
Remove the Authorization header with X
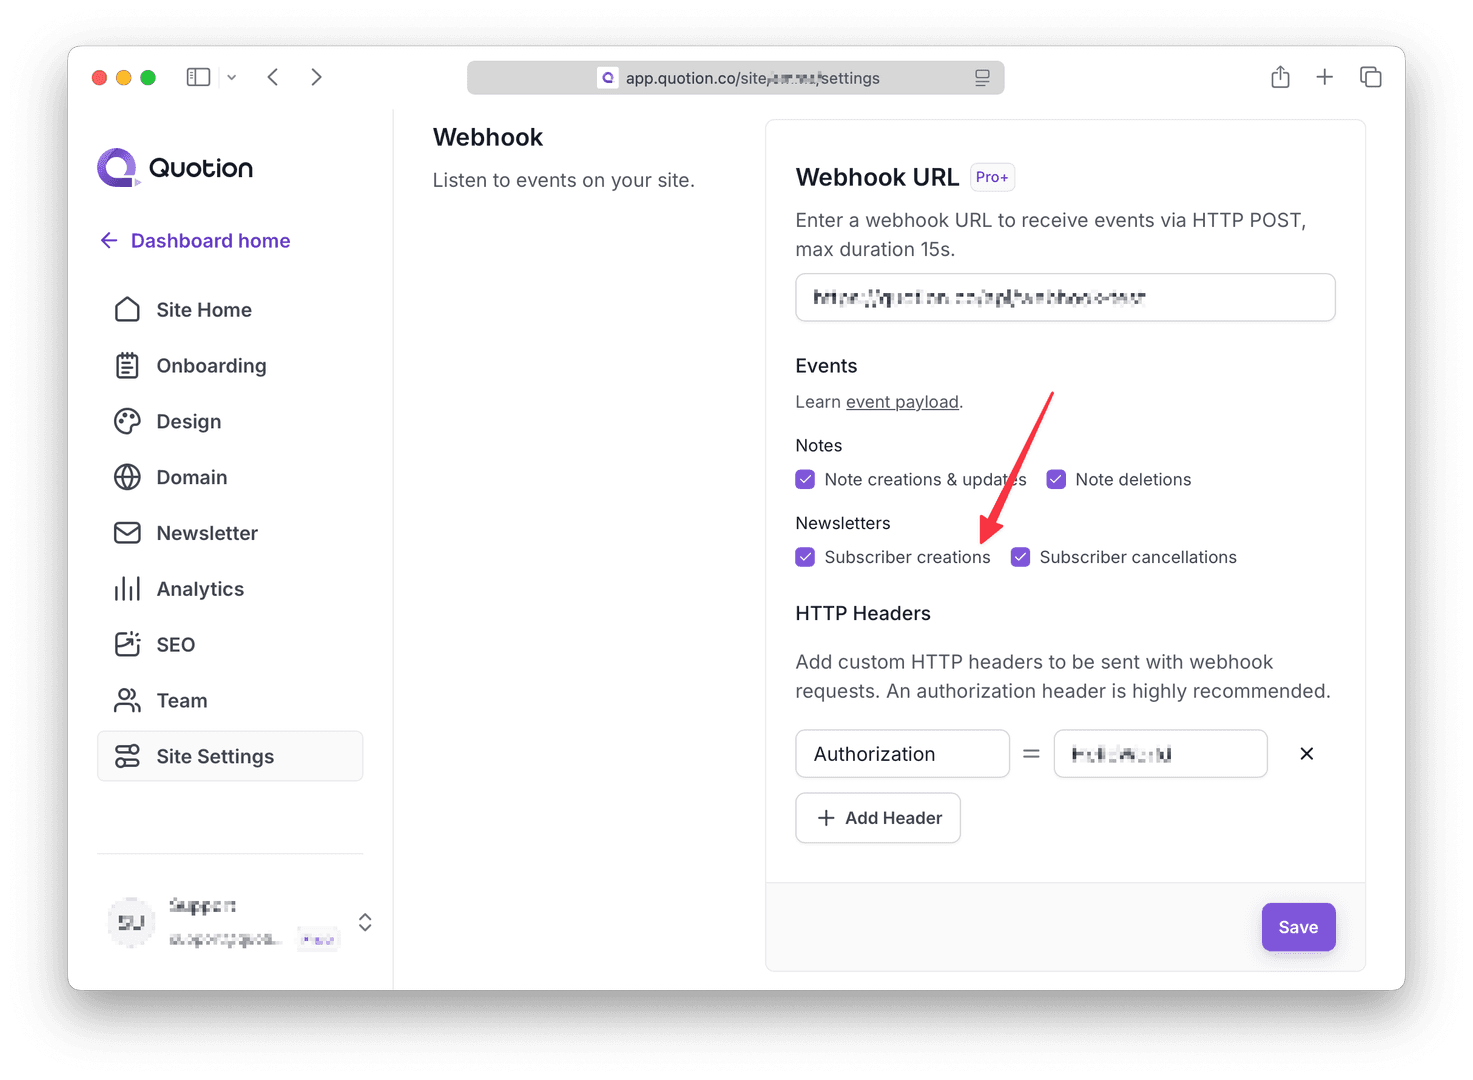click(x=1306, y=754)
